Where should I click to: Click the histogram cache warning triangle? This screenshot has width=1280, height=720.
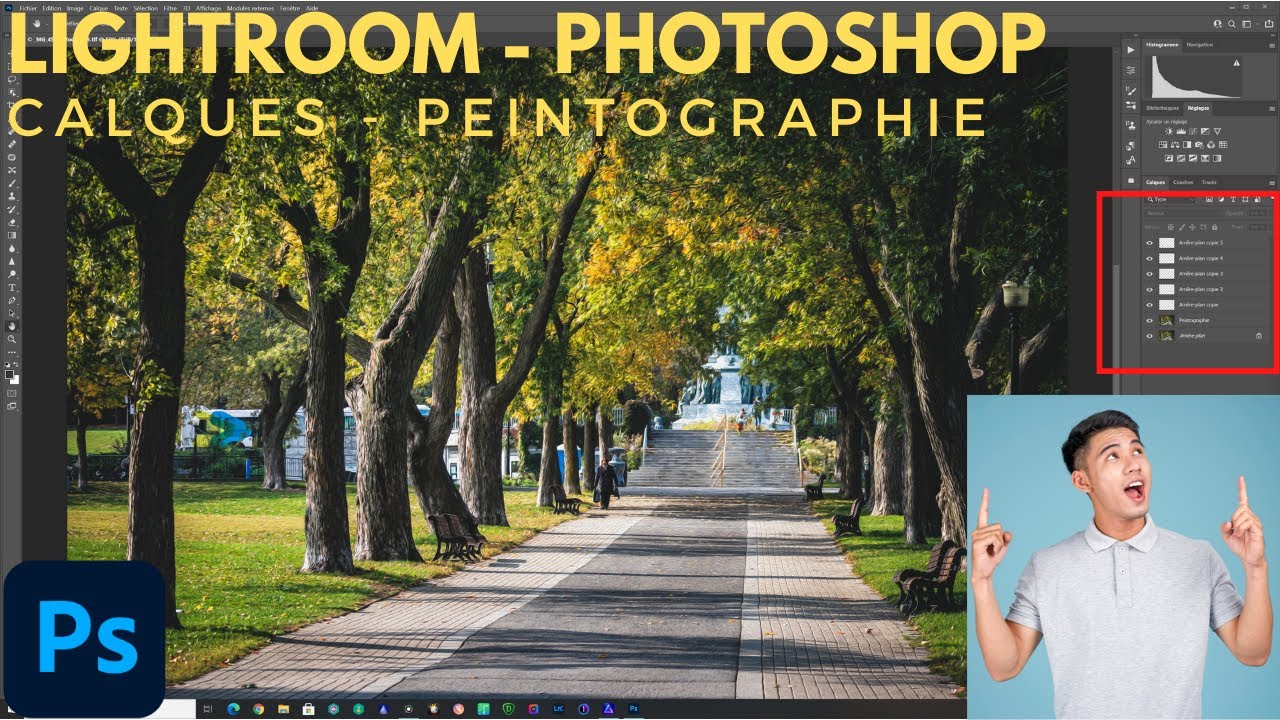coord(1237,63)
